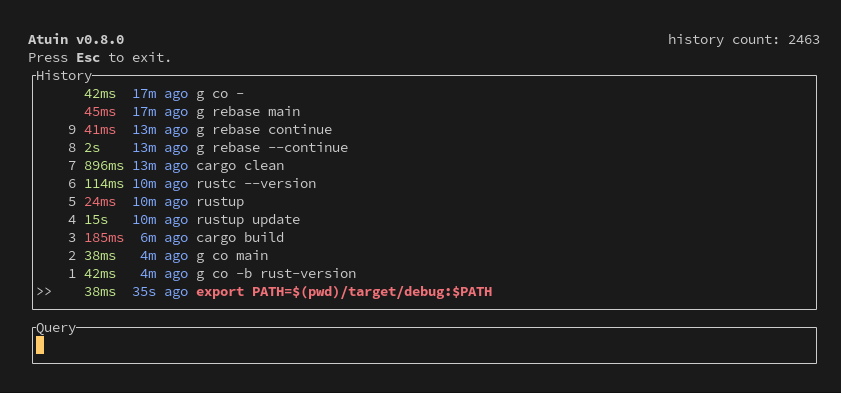Select the 'g co -' history entry
Screen dimensions: 841x393
[x=424, y=94]
